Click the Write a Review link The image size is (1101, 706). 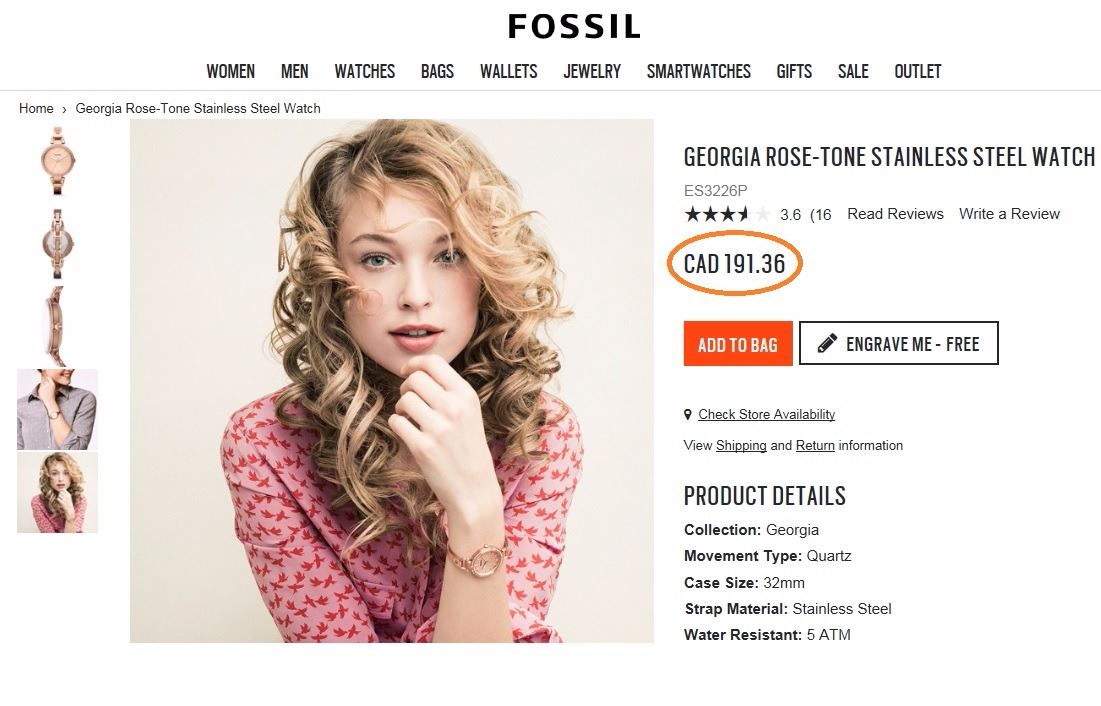click(1009, 214)
